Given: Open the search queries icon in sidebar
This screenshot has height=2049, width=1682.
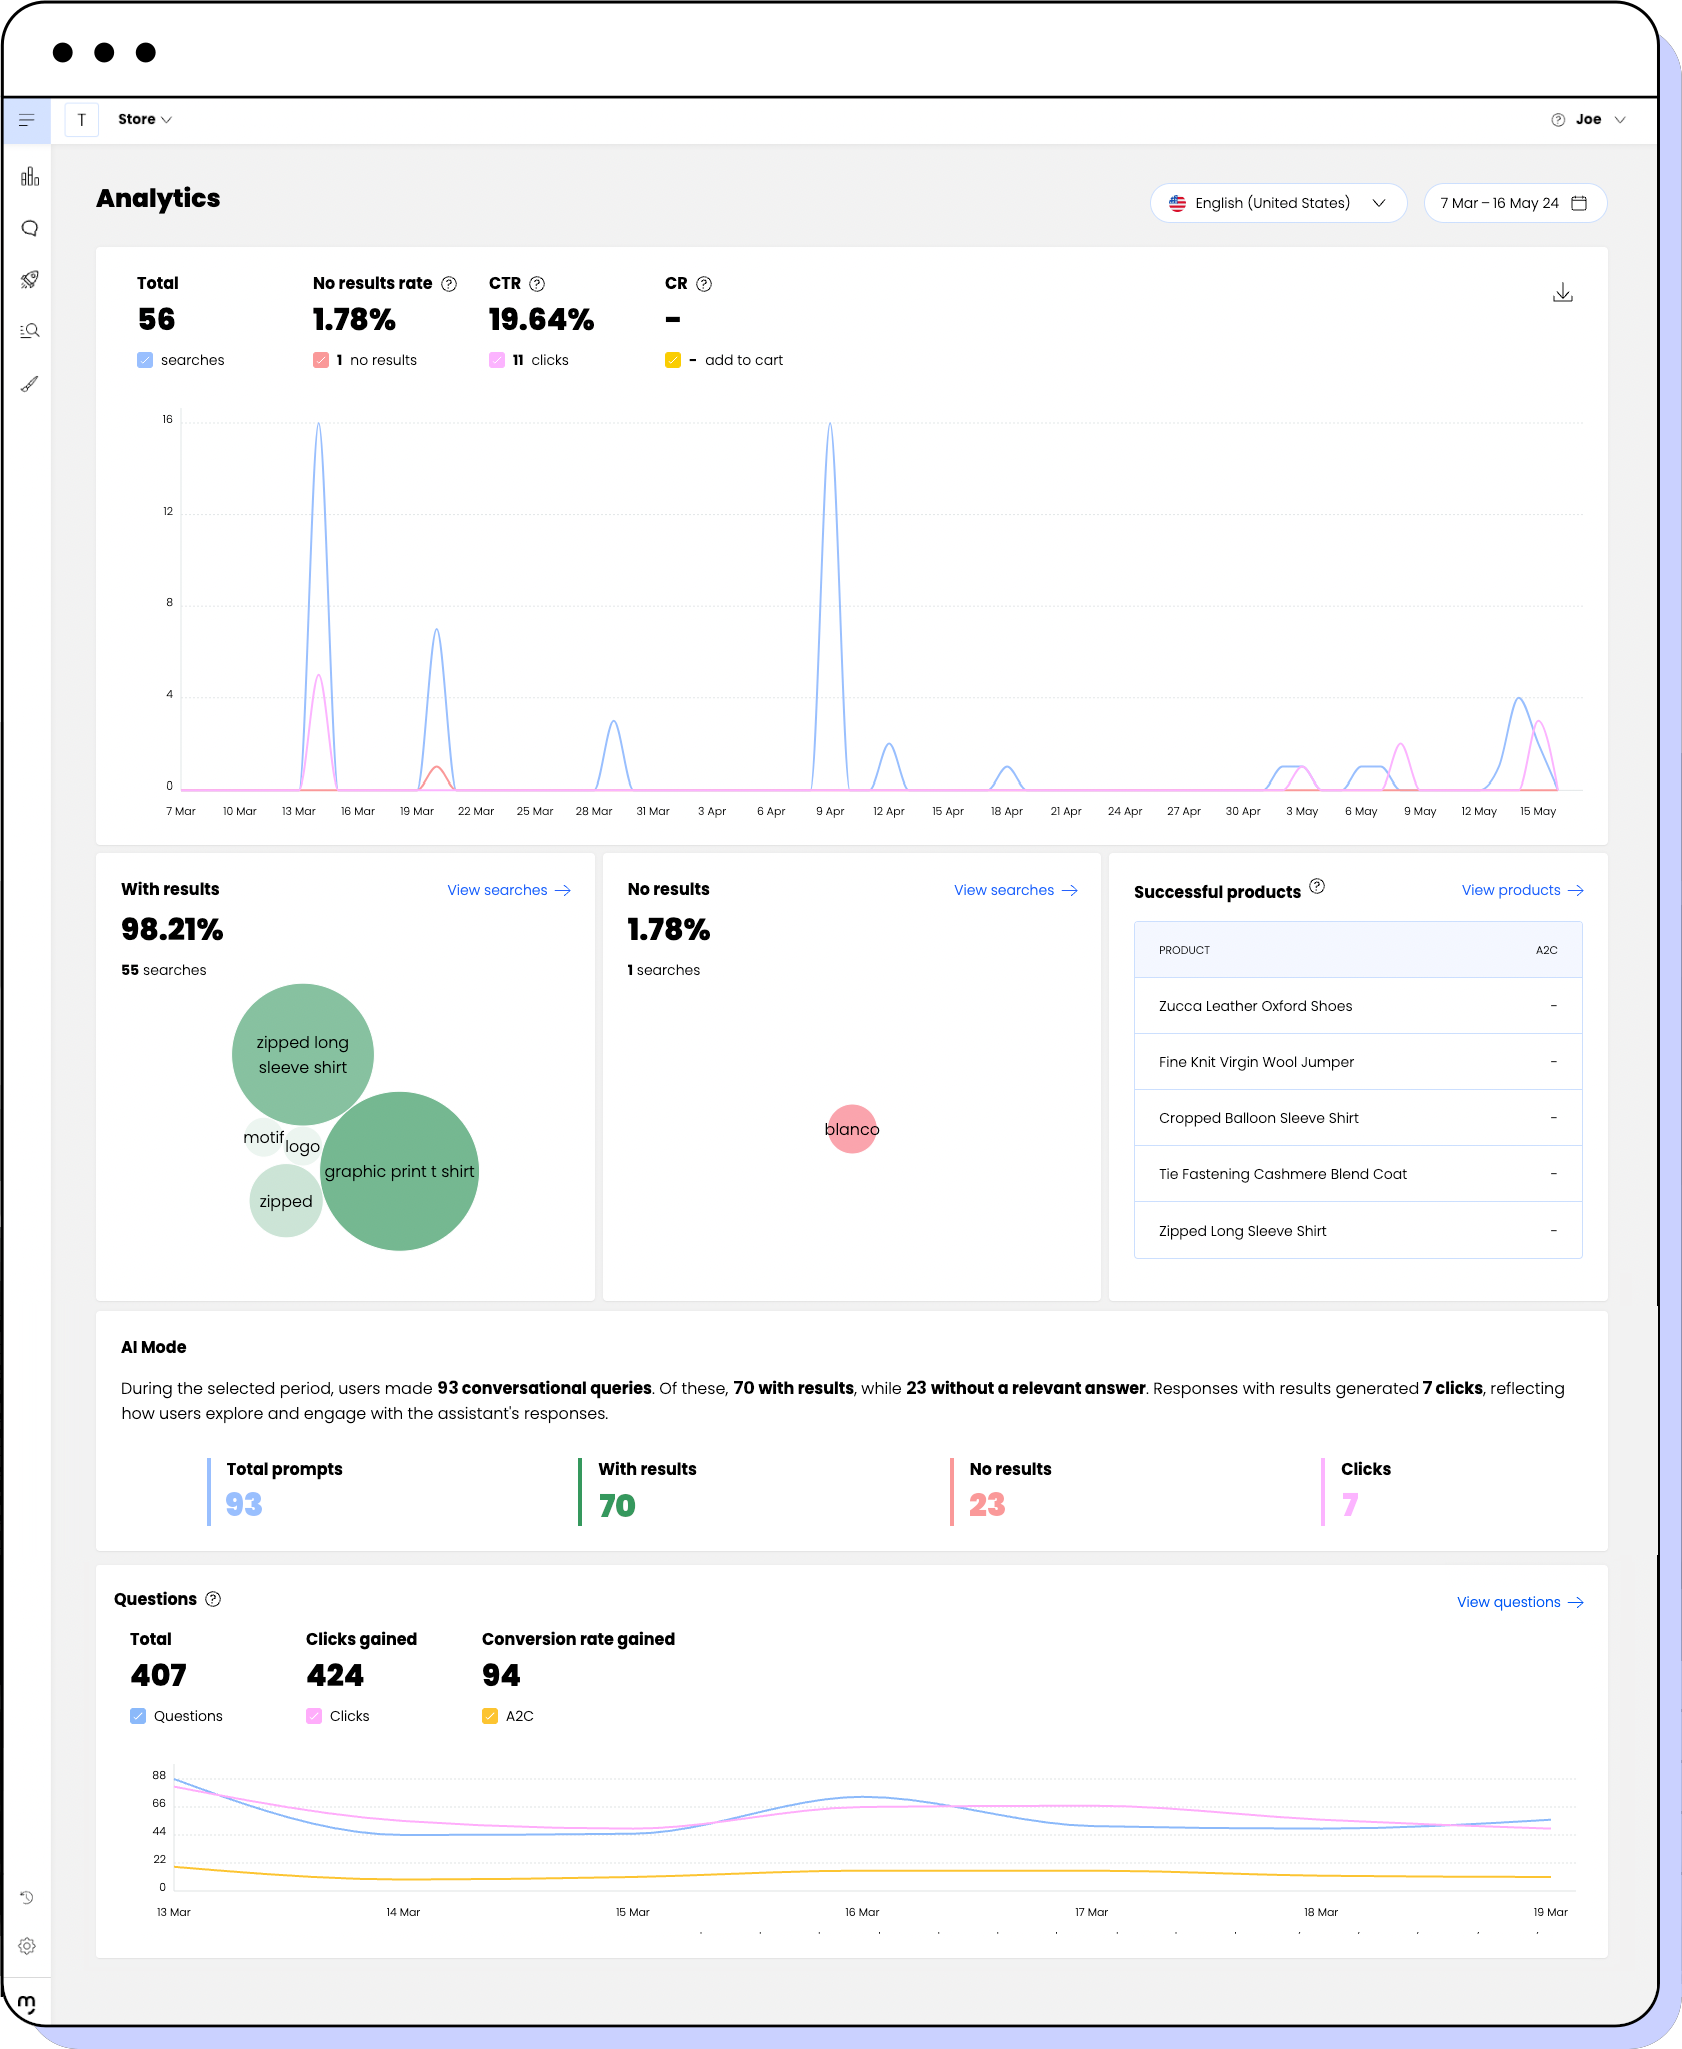Looking at the screenshot, I should [x=29, y=331].
